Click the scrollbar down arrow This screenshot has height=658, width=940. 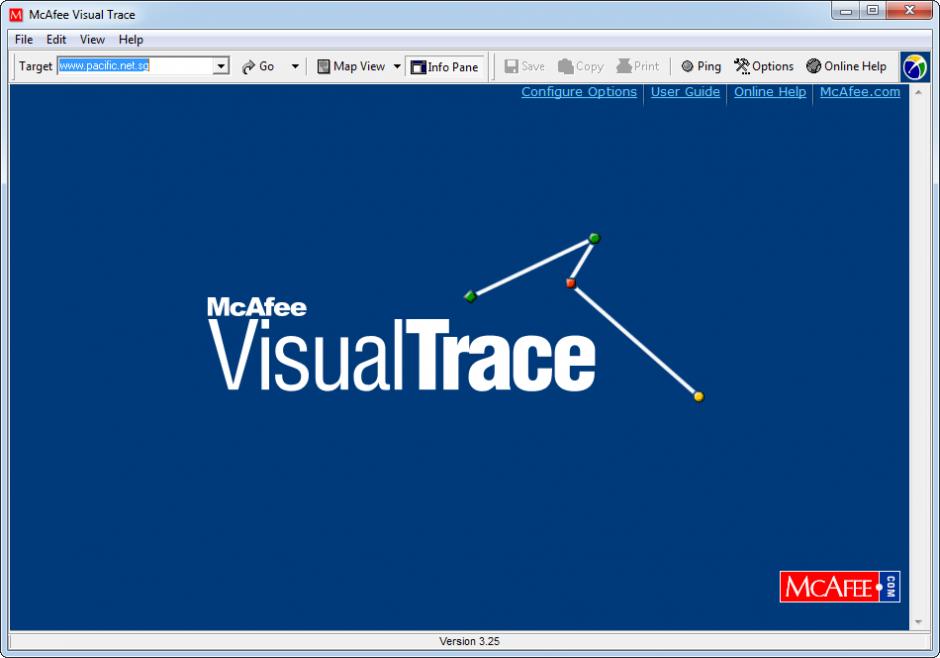pos(918,622)
